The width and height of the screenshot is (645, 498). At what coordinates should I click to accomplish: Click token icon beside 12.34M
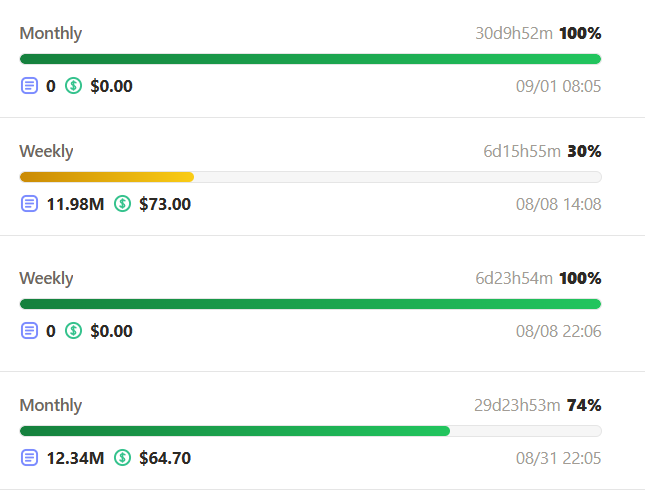point(29,458)
